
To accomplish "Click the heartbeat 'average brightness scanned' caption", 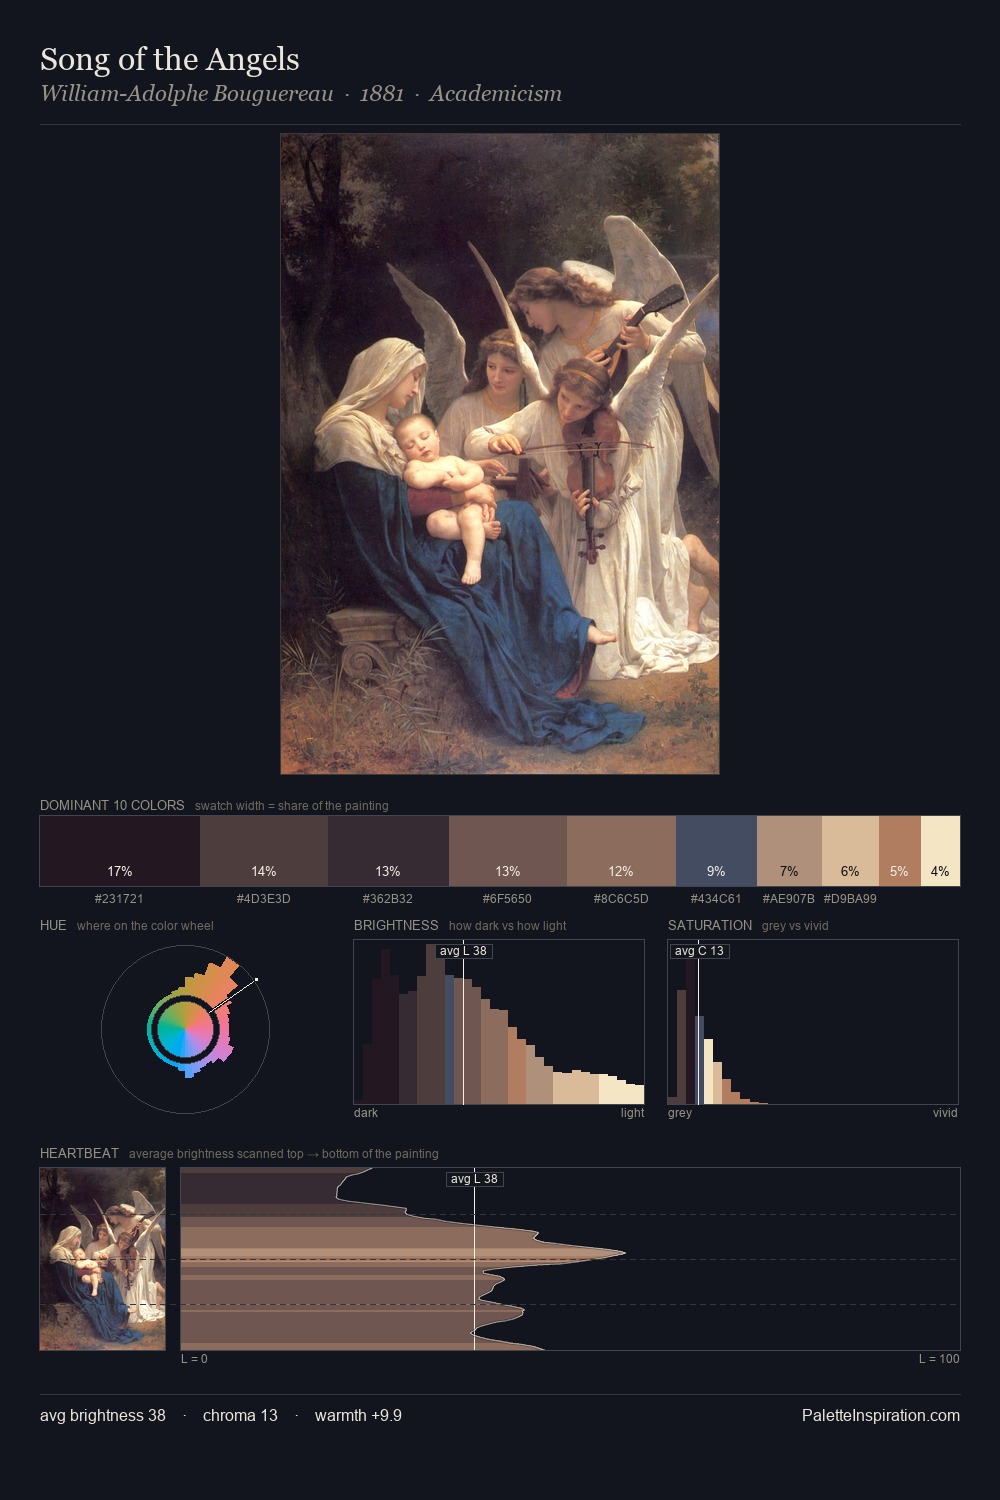I will pyautogui.click(x=283, y=1154).
